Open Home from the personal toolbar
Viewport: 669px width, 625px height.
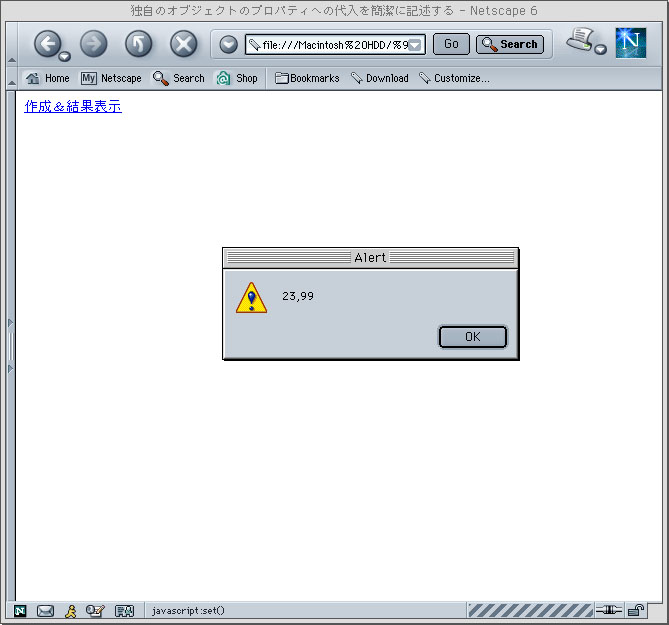tap(47, 78)
